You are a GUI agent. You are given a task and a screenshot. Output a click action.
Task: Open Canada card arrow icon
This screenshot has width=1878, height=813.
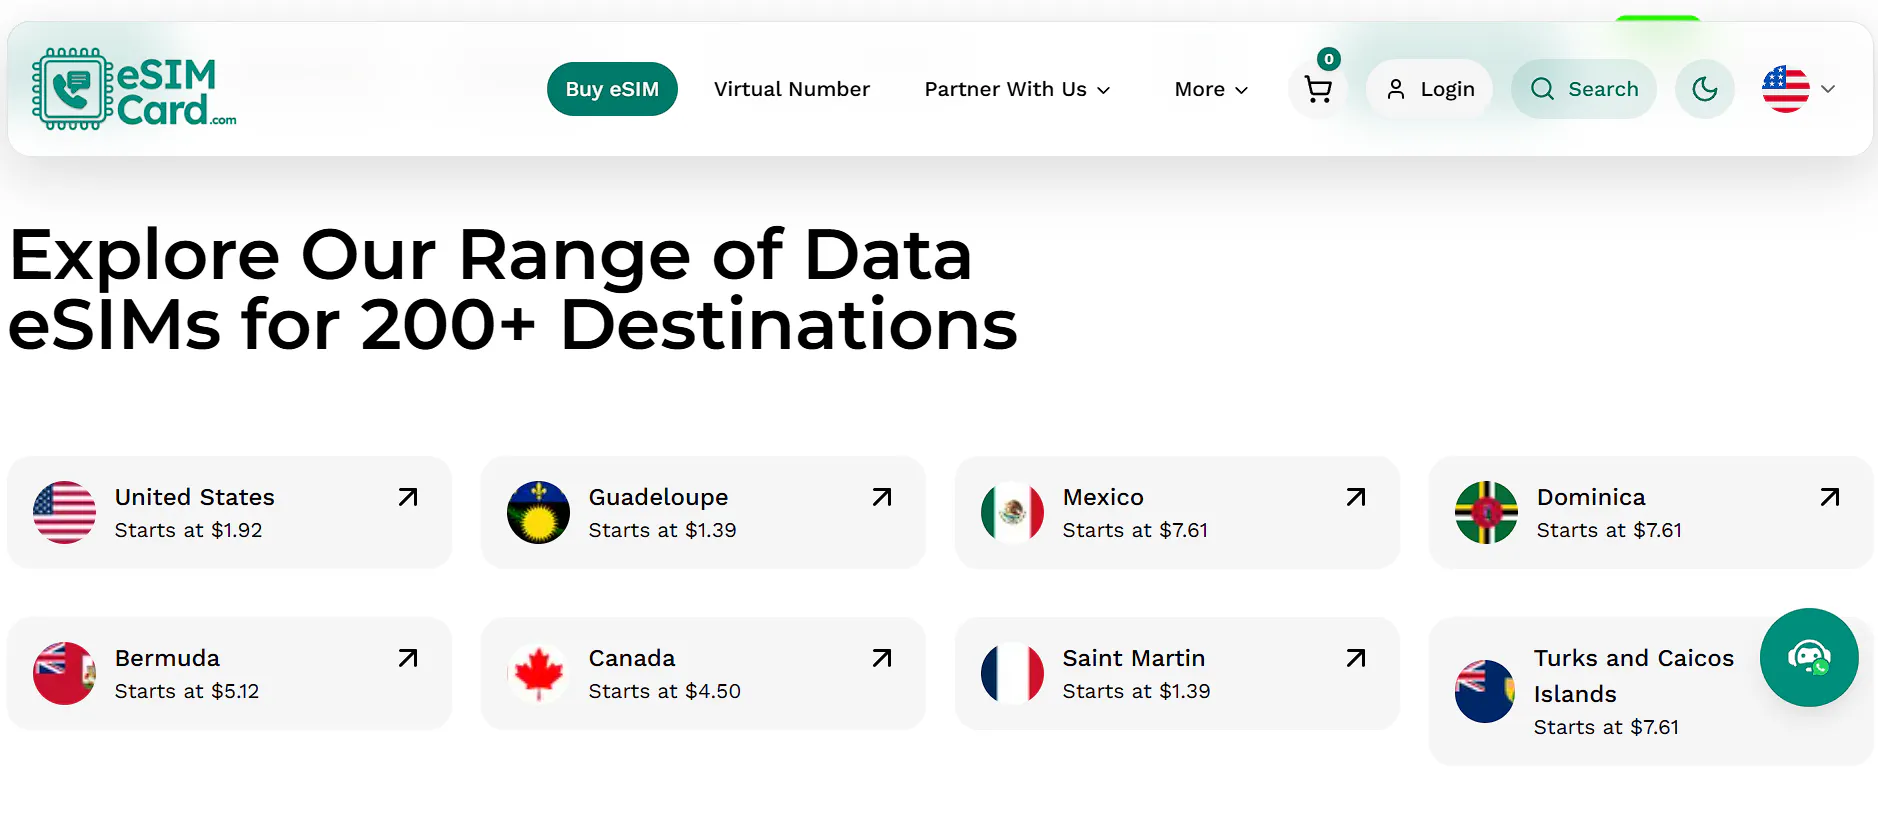point(882,658)
